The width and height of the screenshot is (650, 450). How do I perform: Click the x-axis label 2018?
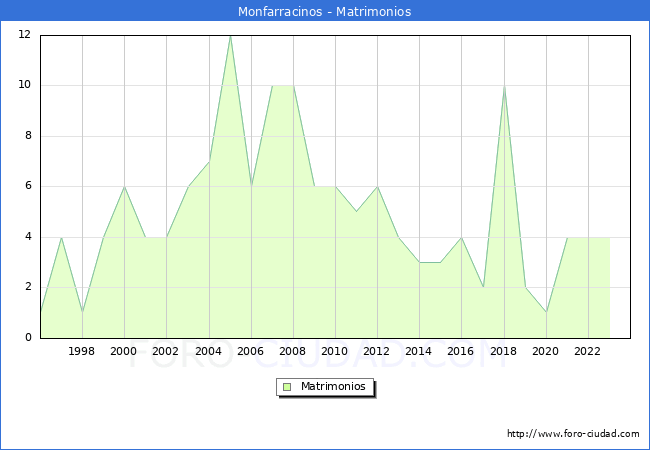coord(503,351)
